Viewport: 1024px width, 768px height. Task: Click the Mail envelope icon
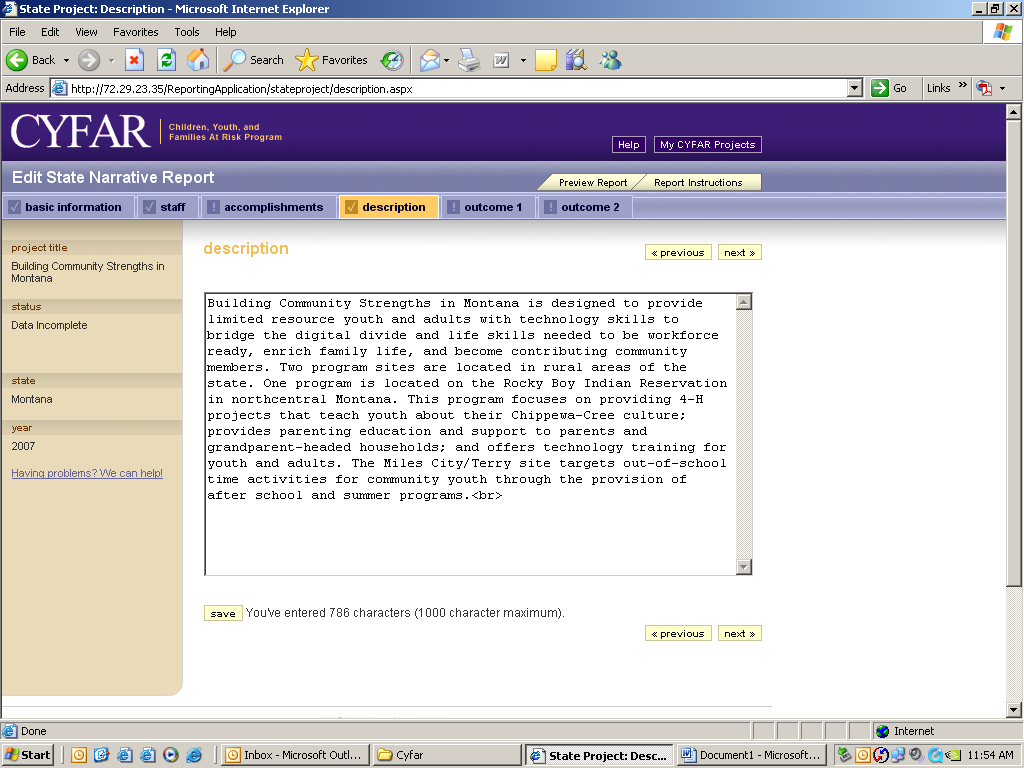430,60
